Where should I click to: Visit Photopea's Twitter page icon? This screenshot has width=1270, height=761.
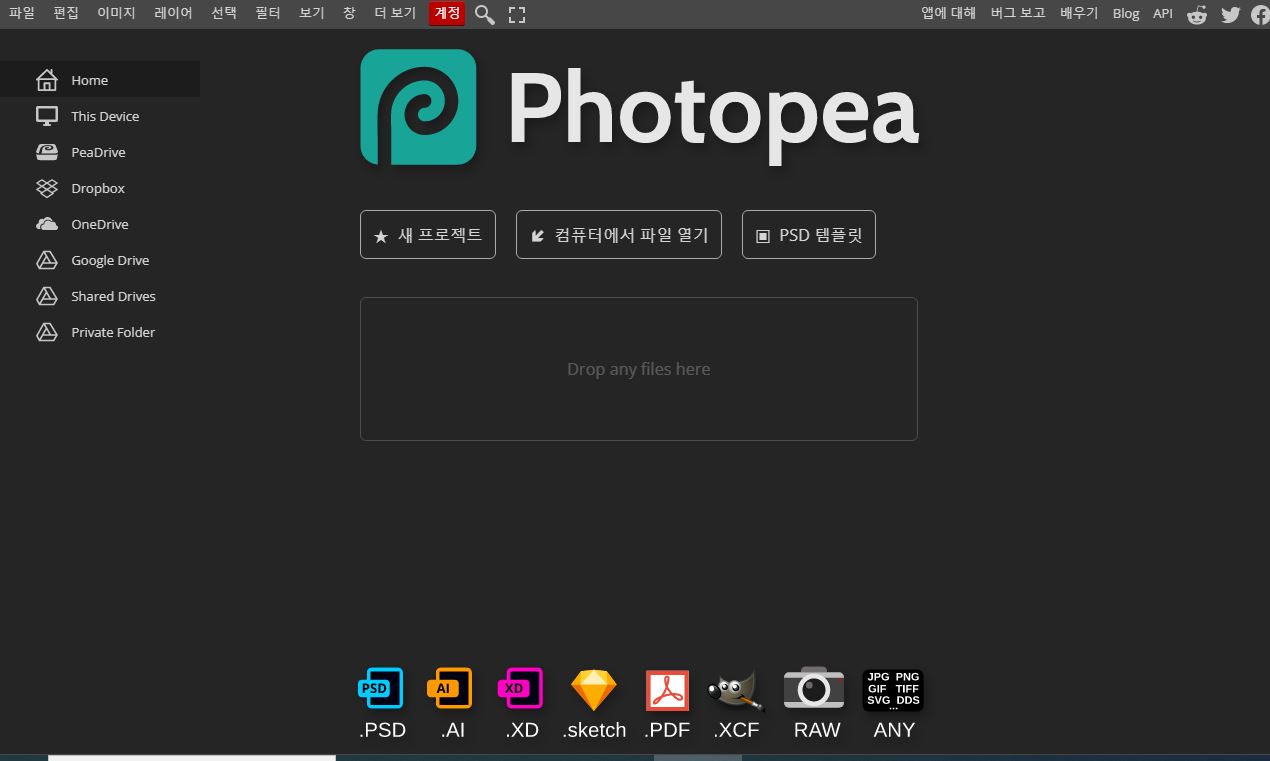tap(1230, 15)
